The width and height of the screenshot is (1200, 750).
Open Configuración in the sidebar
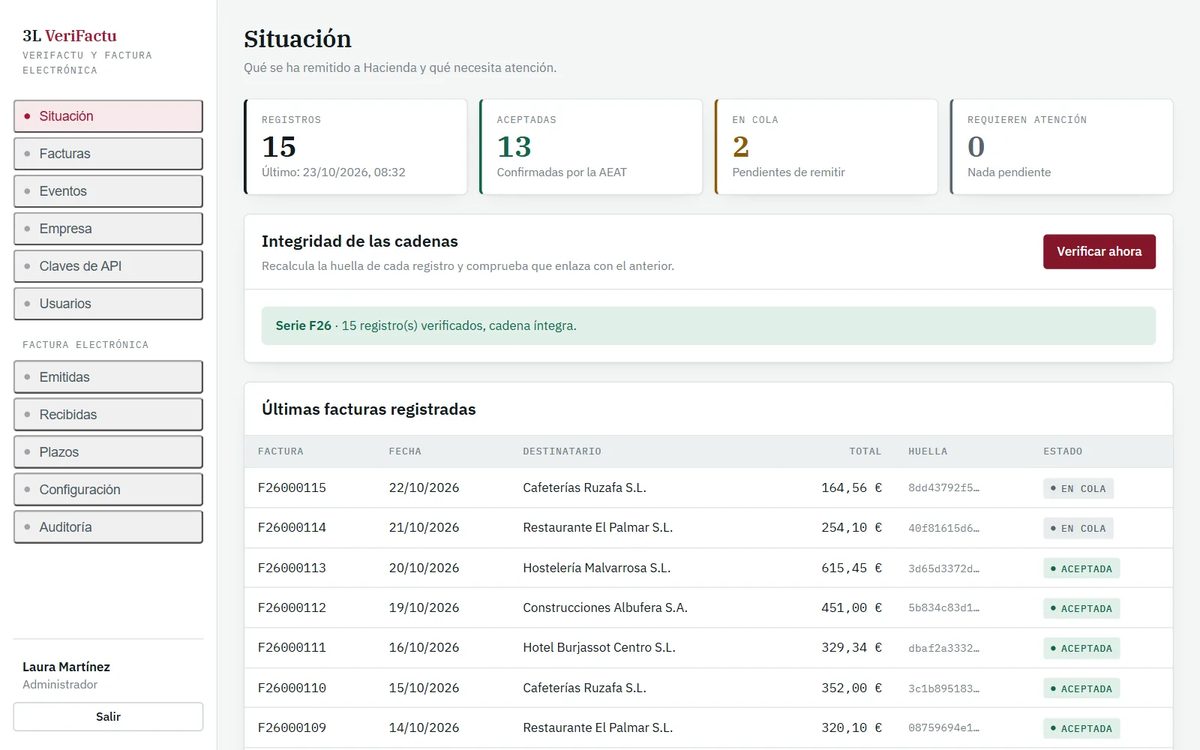[x=108, y=490]
